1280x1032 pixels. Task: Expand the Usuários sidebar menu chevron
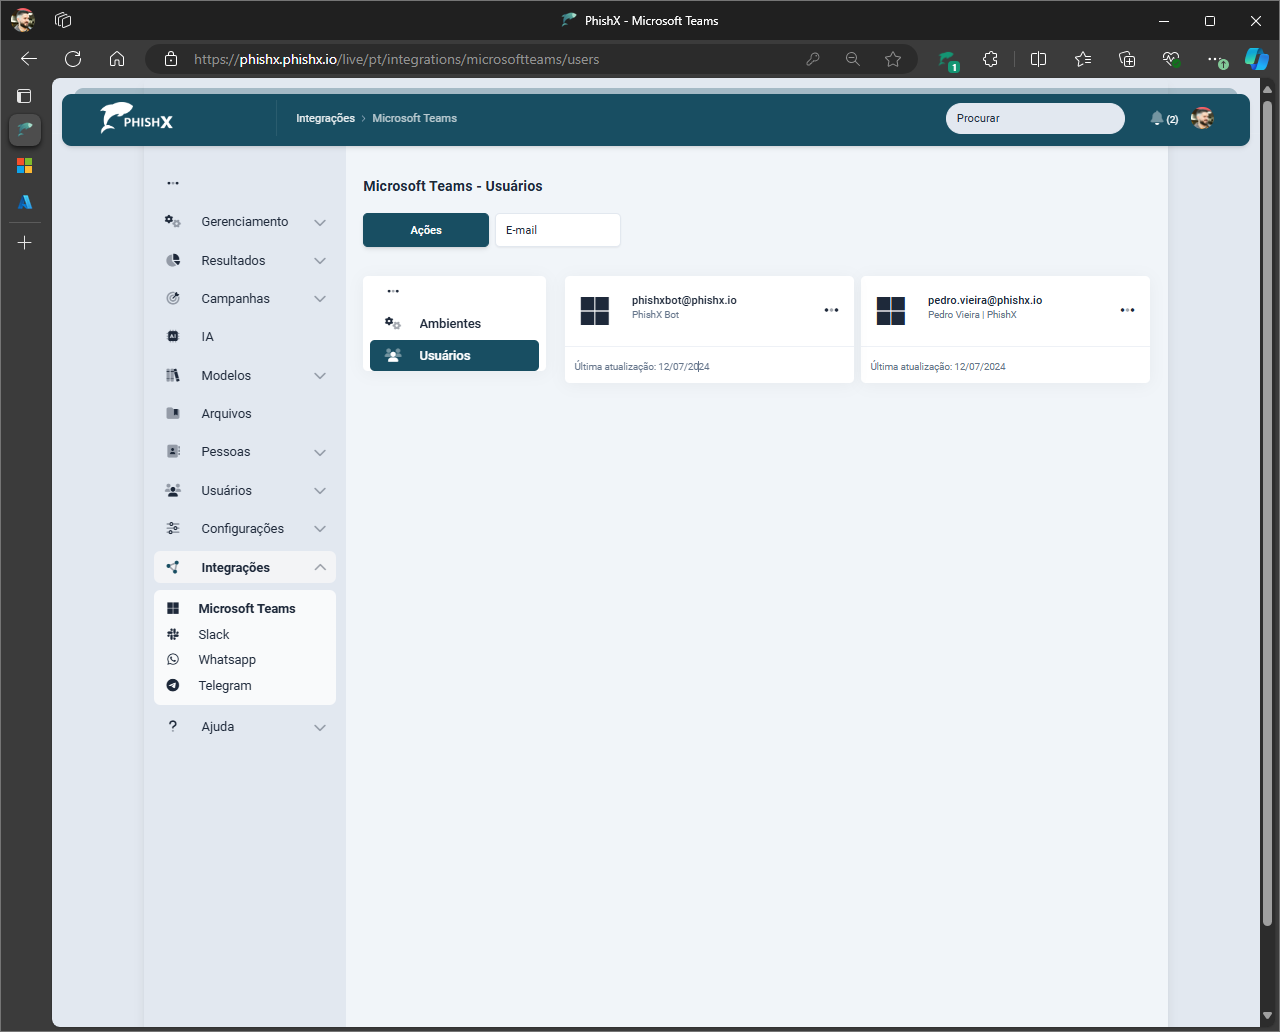tap(320, 491)
